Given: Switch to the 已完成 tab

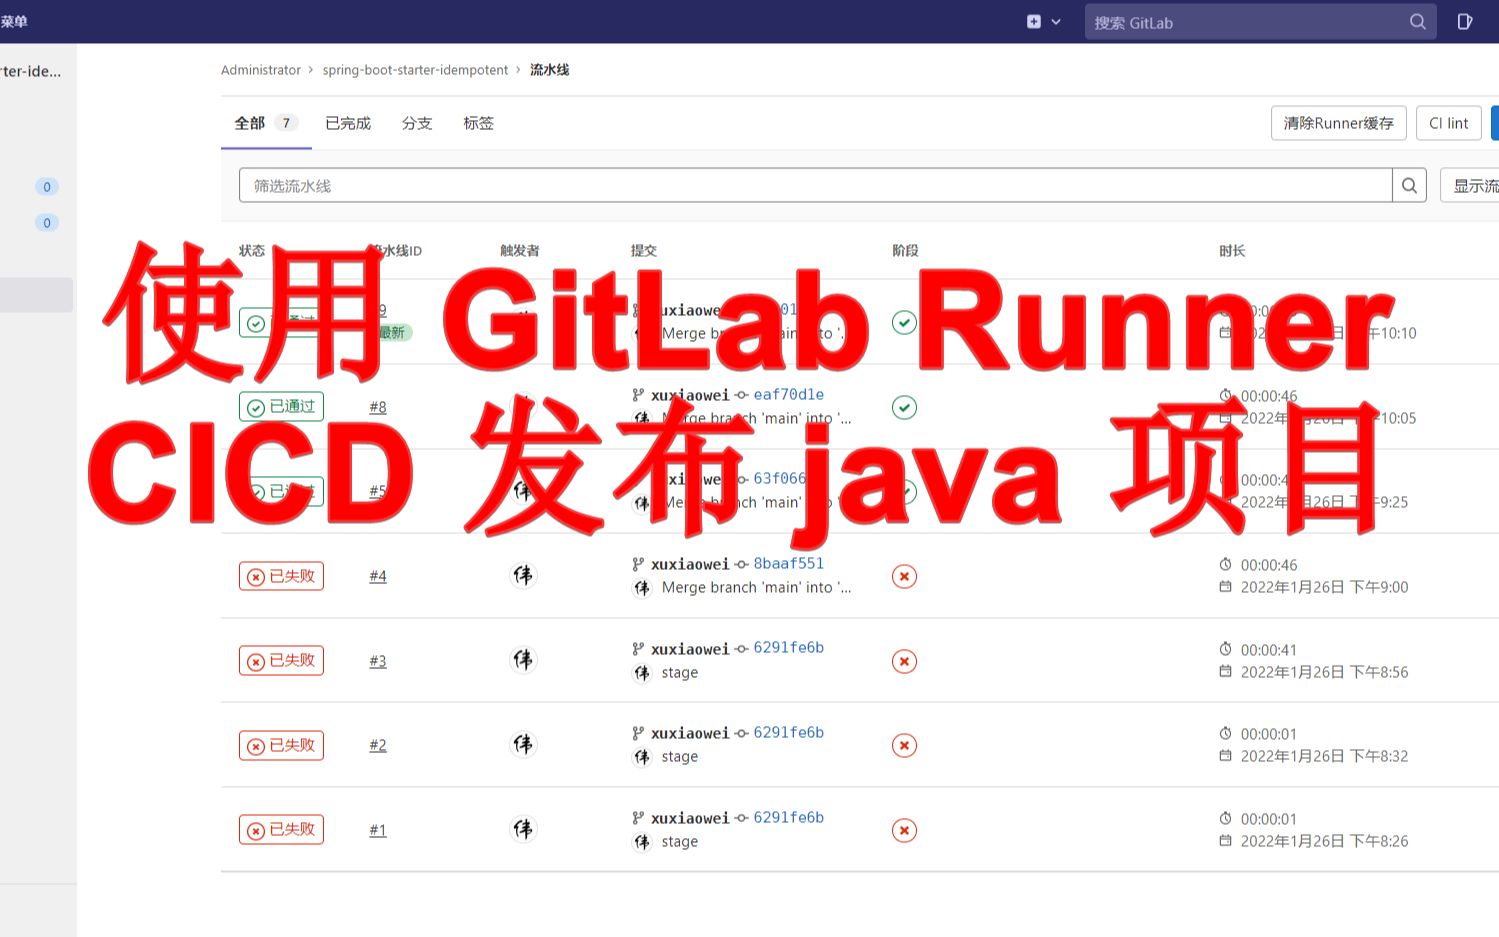Looking at the screenshot, I should tap(348, 123).
